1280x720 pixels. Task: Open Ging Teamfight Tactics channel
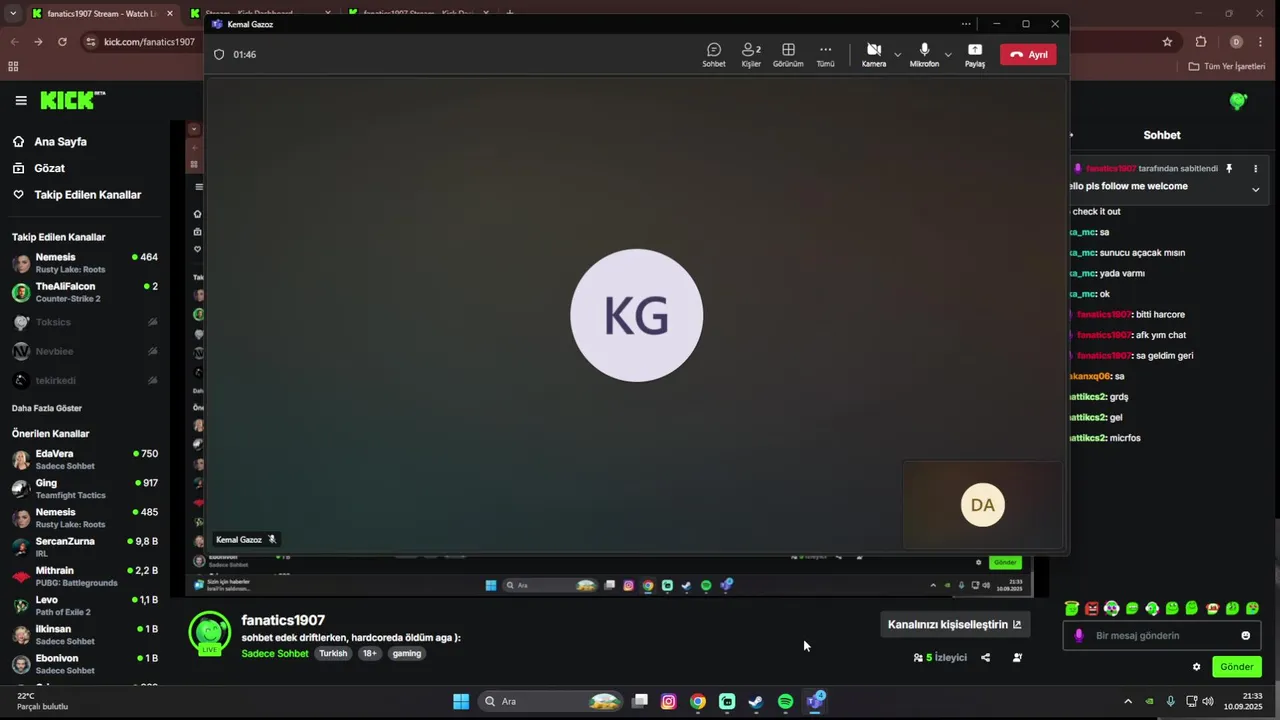tap(85, 488)
